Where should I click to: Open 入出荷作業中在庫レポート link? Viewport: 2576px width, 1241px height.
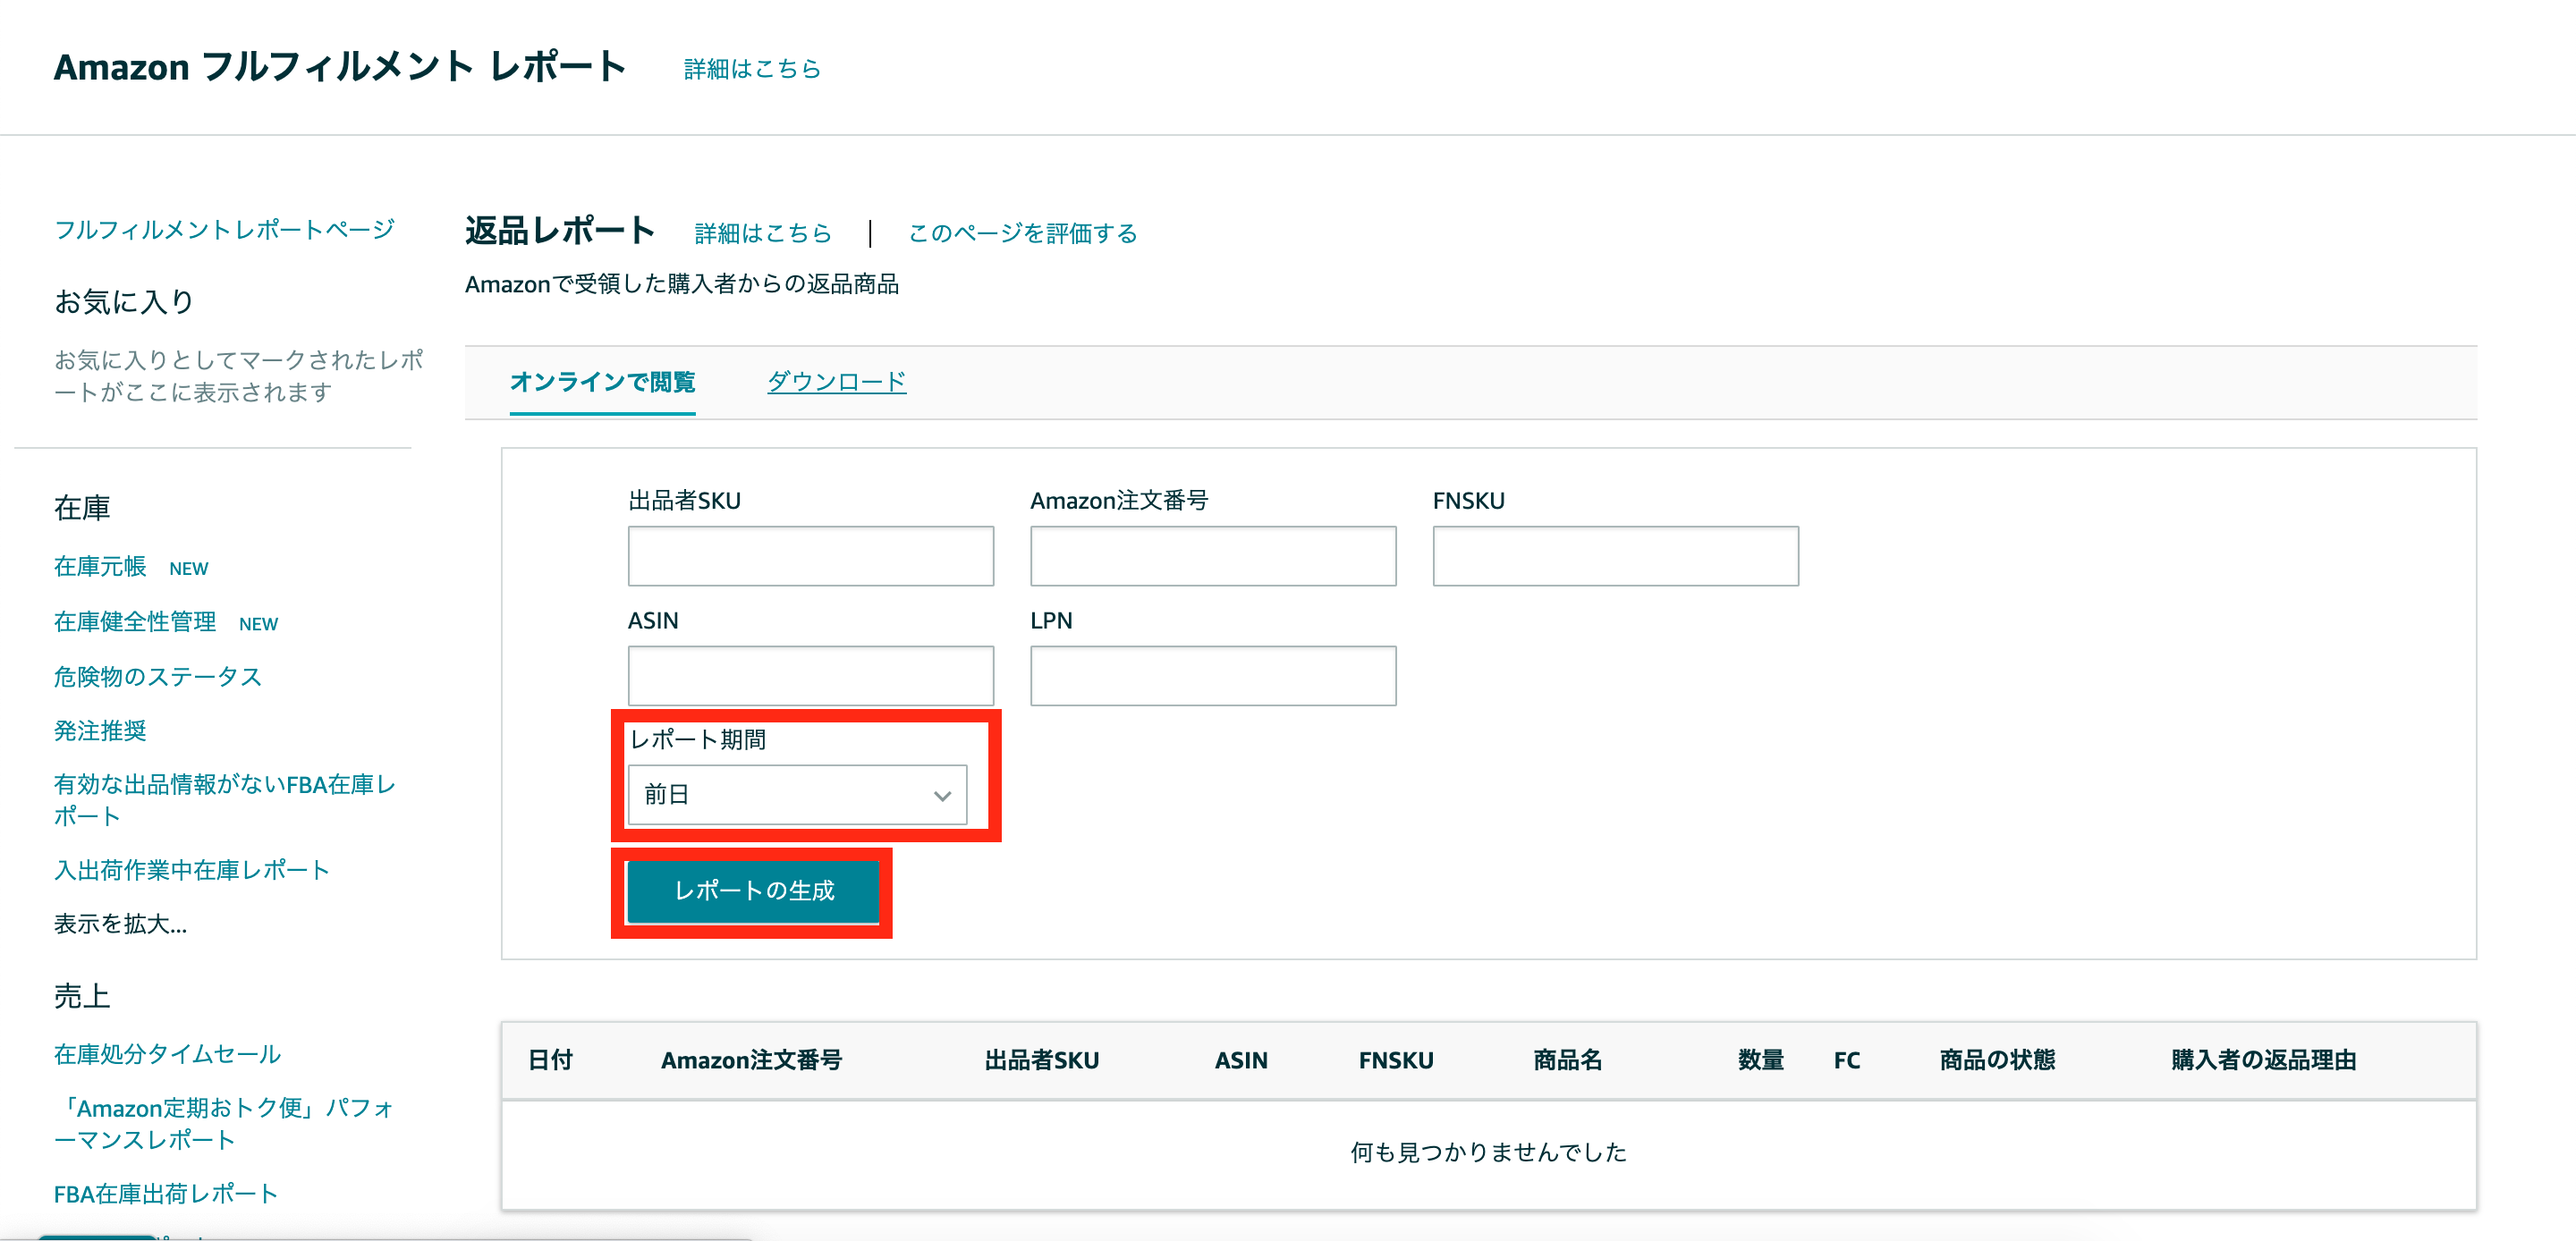pyautogui.click(x=192, y=870)
